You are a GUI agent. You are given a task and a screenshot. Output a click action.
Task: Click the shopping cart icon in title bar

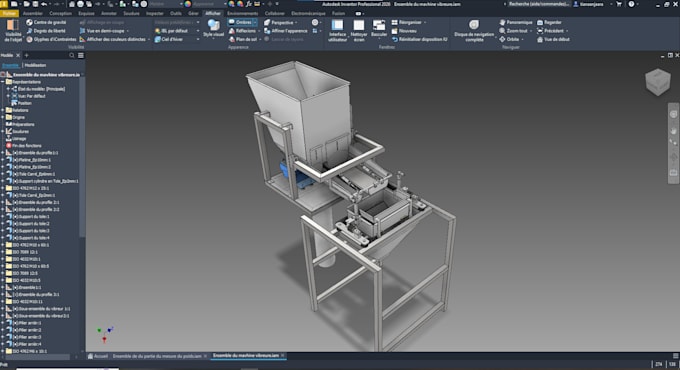pos(619,4)
